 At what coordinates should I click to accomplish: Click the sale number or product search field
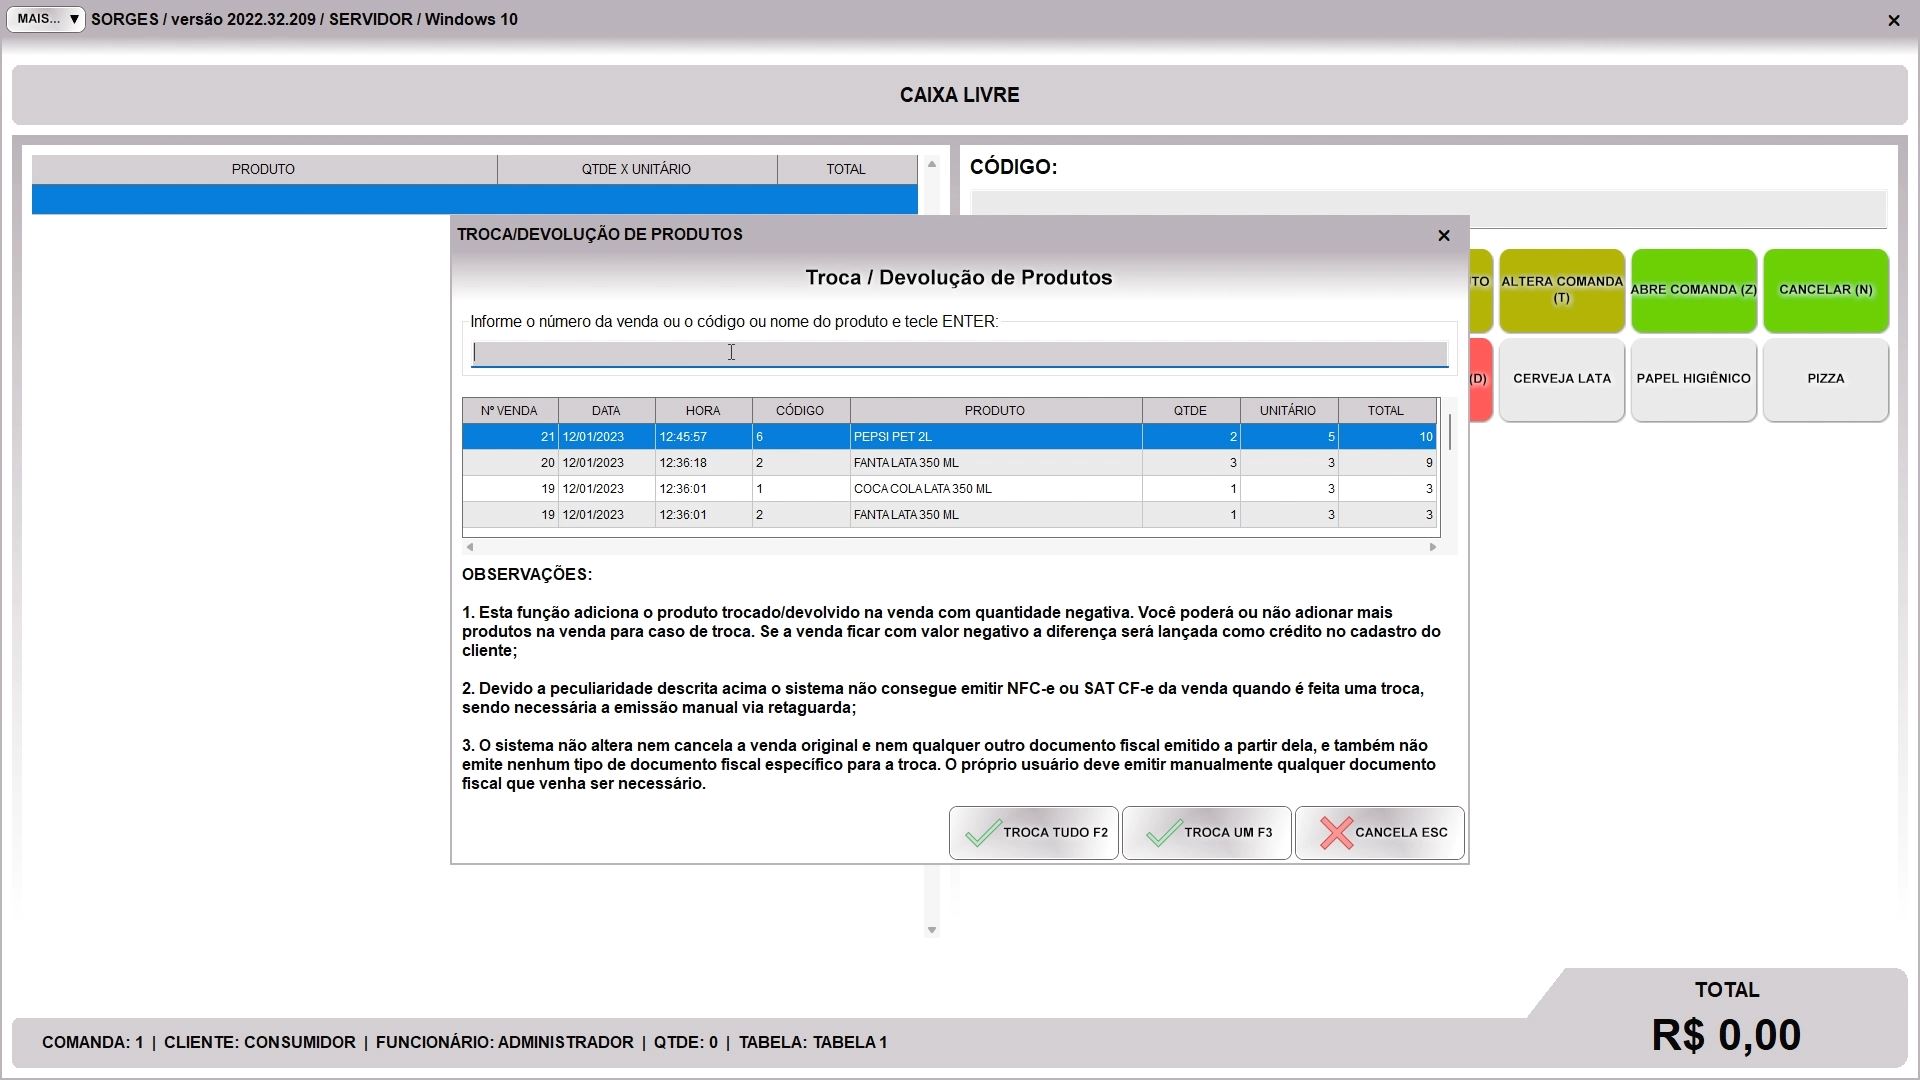tap(959, 353)
